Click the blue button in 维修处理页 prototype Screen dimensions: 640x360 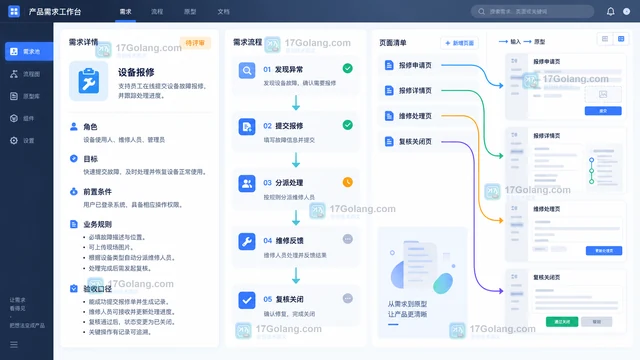tap(604, 250)
